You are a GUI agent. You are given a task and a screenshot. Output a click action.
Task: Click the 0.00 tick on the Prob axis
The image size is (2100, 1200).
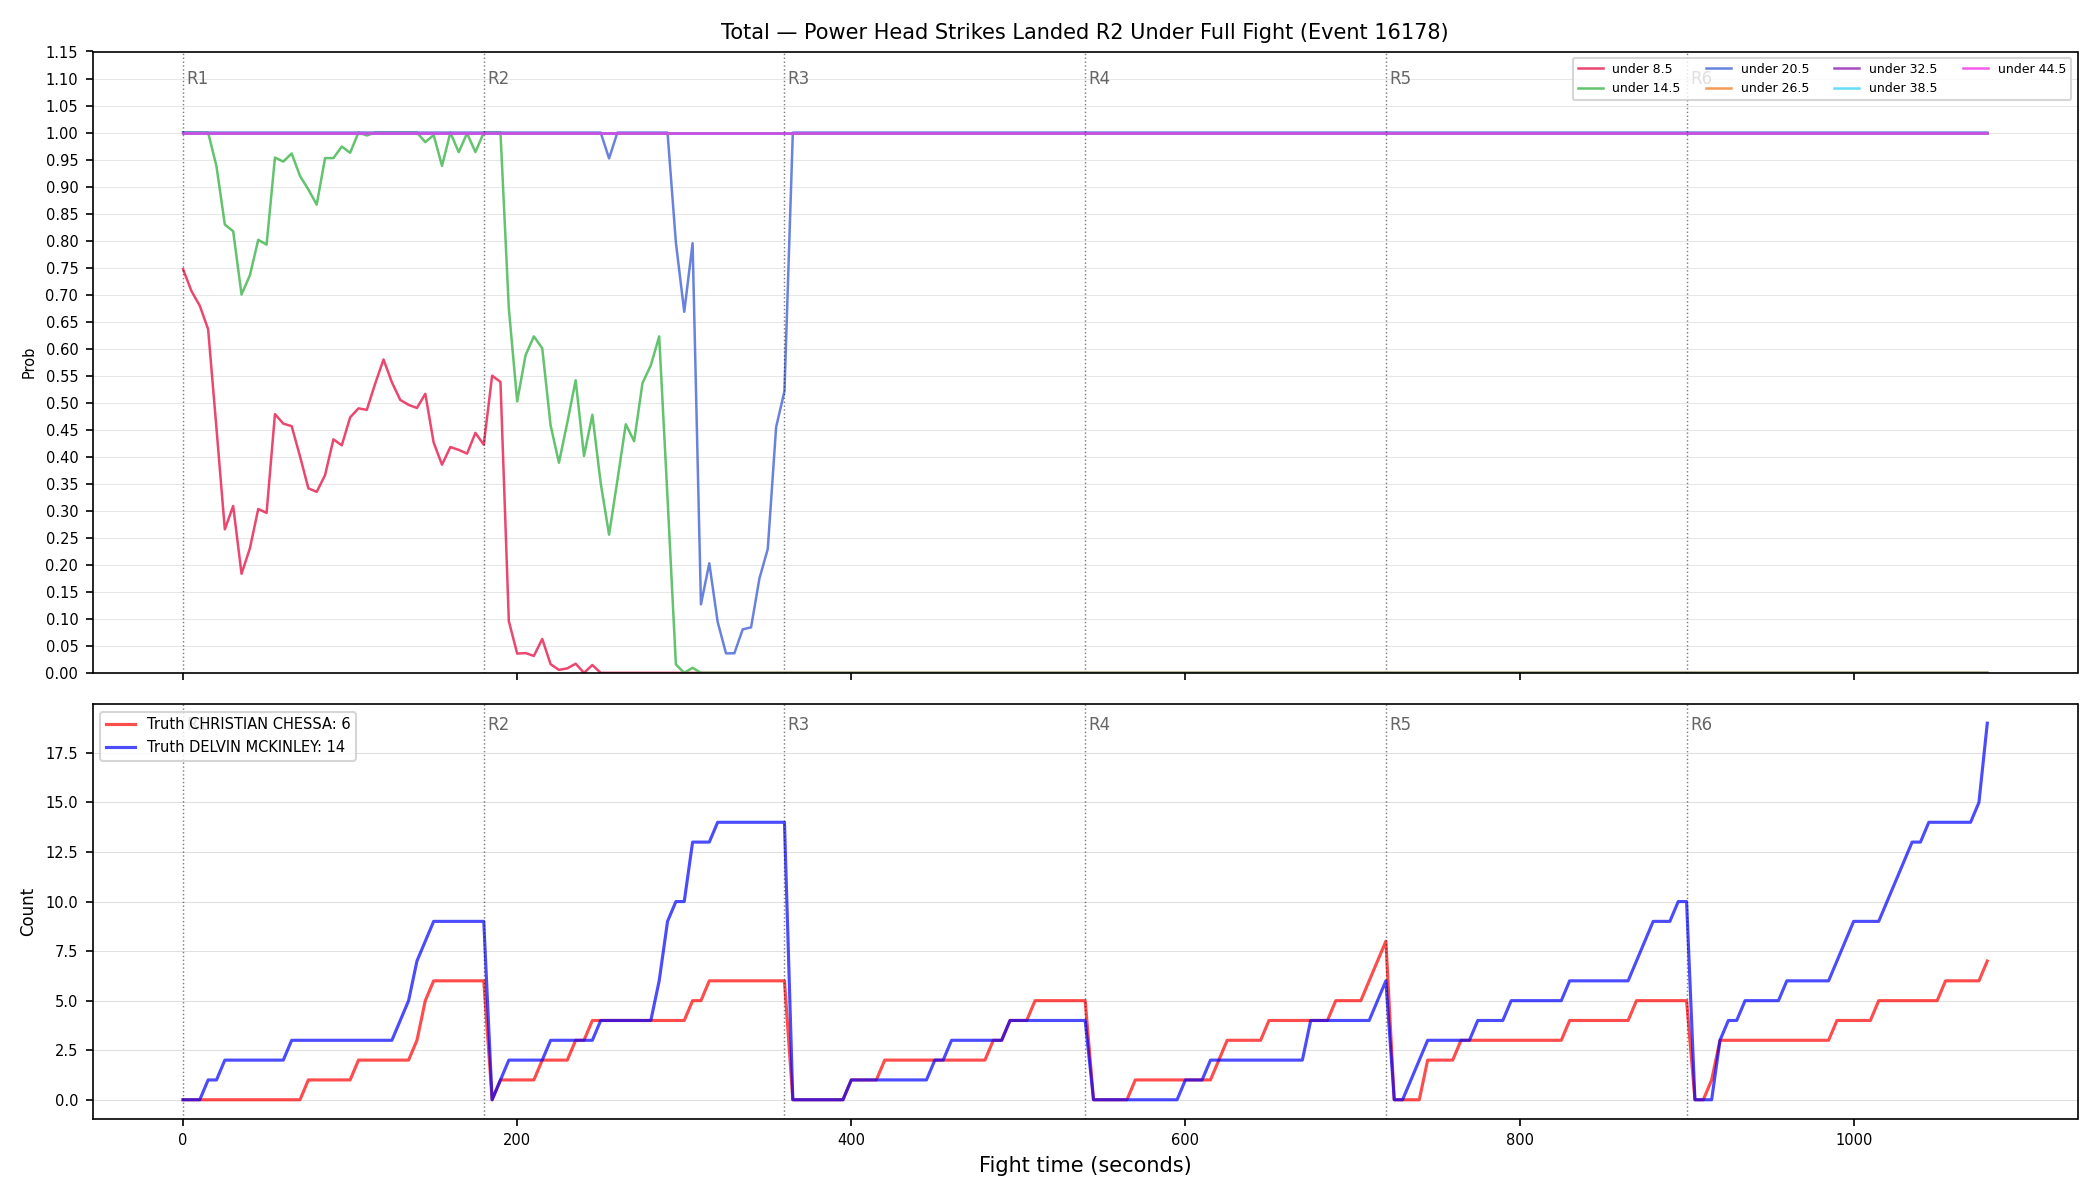click(62, 673)
